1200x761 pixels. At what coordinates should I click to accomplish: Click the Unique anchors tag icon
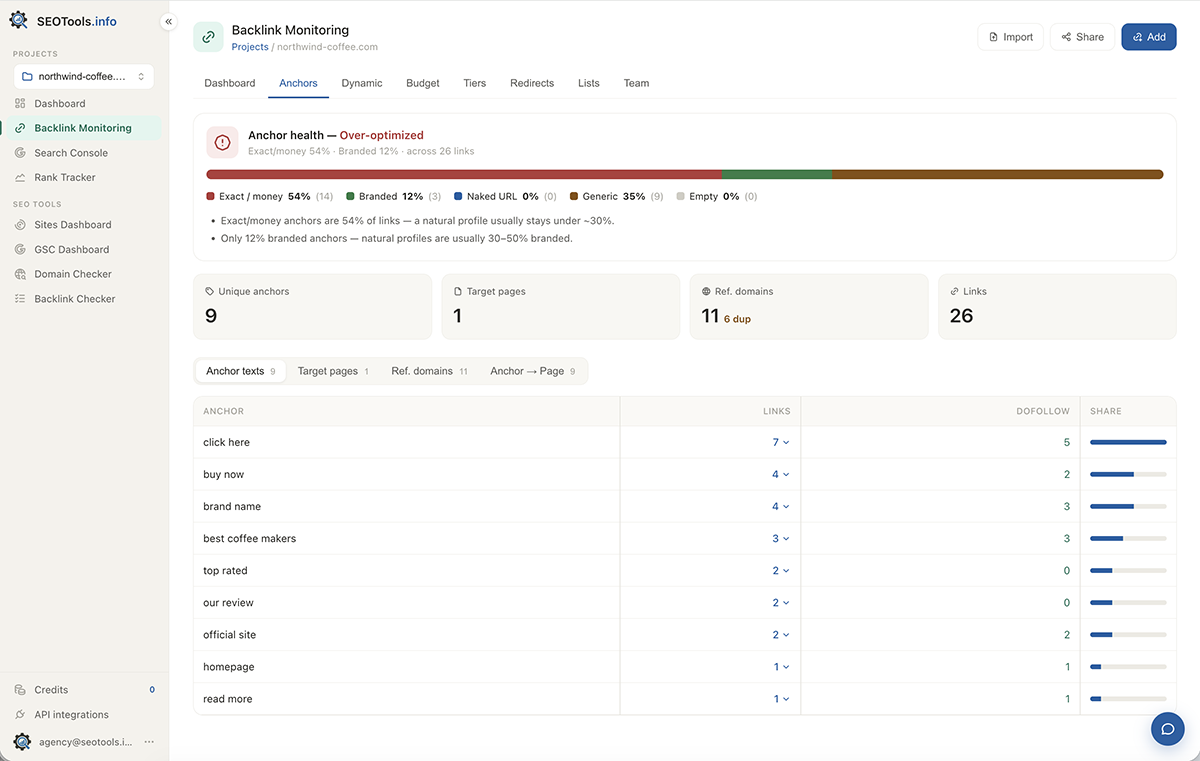coord(210,292)
